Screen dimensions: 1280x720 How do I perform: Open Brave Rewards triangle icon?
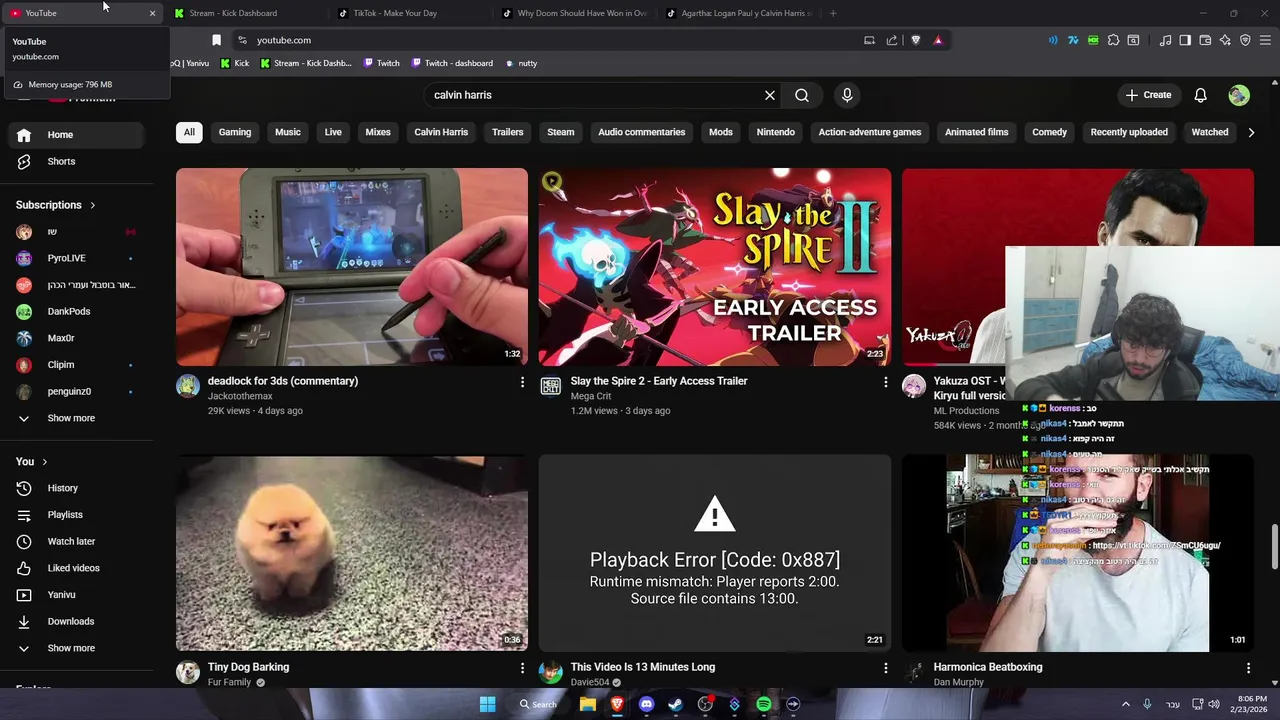pos(938,40)
